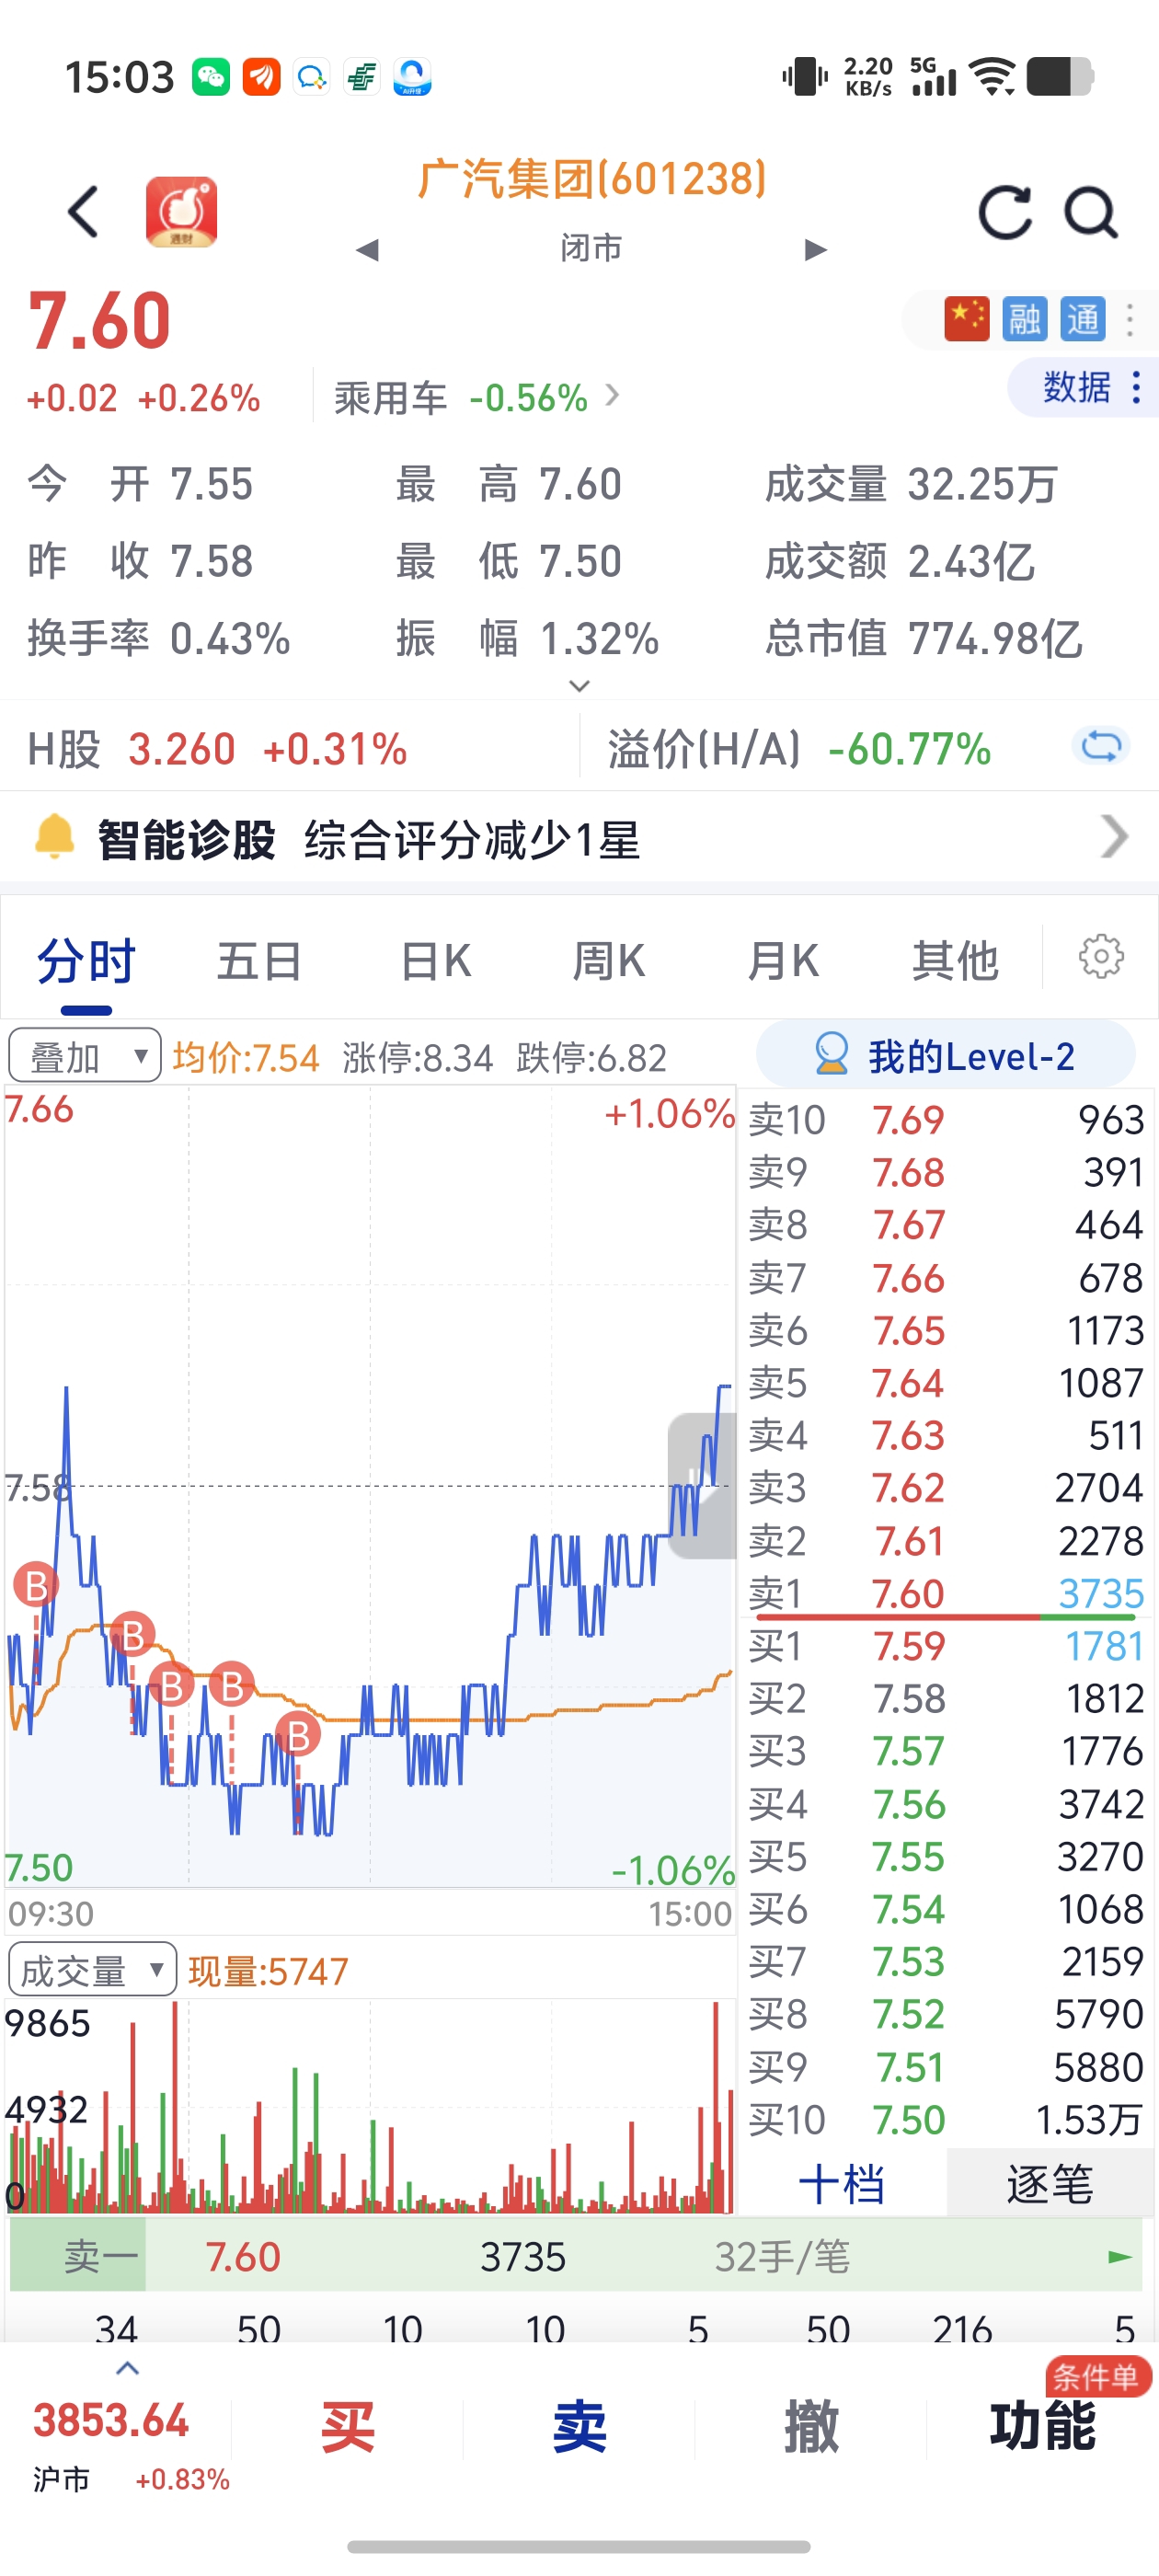Select the 五日 tab
Screen dimensions: 1159x2576
[x=259, y=962]
